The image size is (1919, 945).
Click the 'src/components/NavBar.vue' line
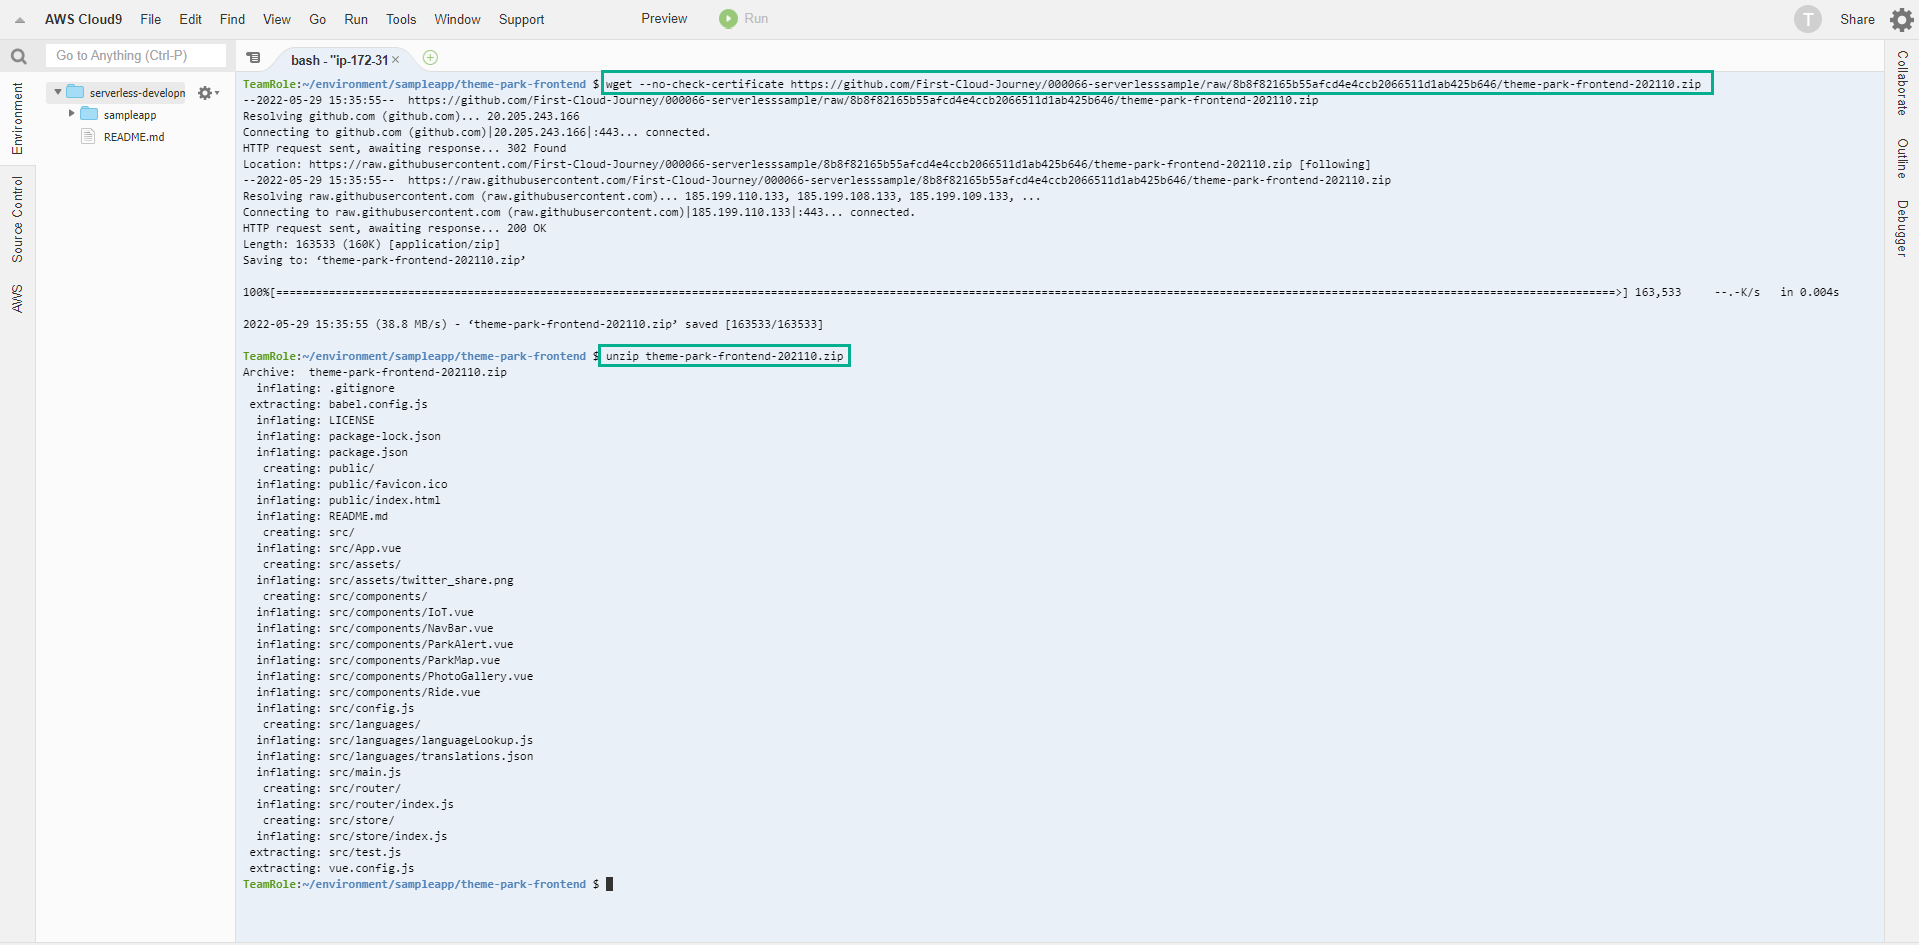coord(375,628)
